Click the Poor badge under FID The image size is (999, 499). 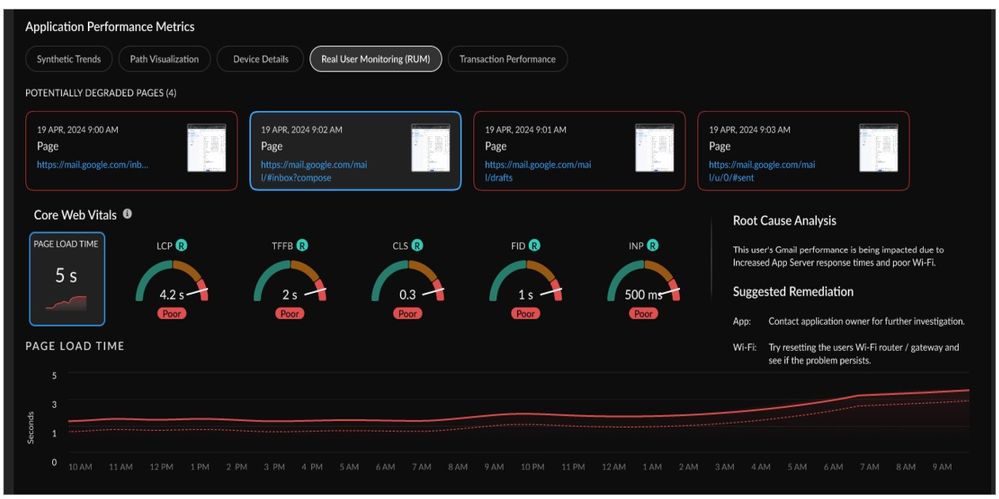[526, 314]
